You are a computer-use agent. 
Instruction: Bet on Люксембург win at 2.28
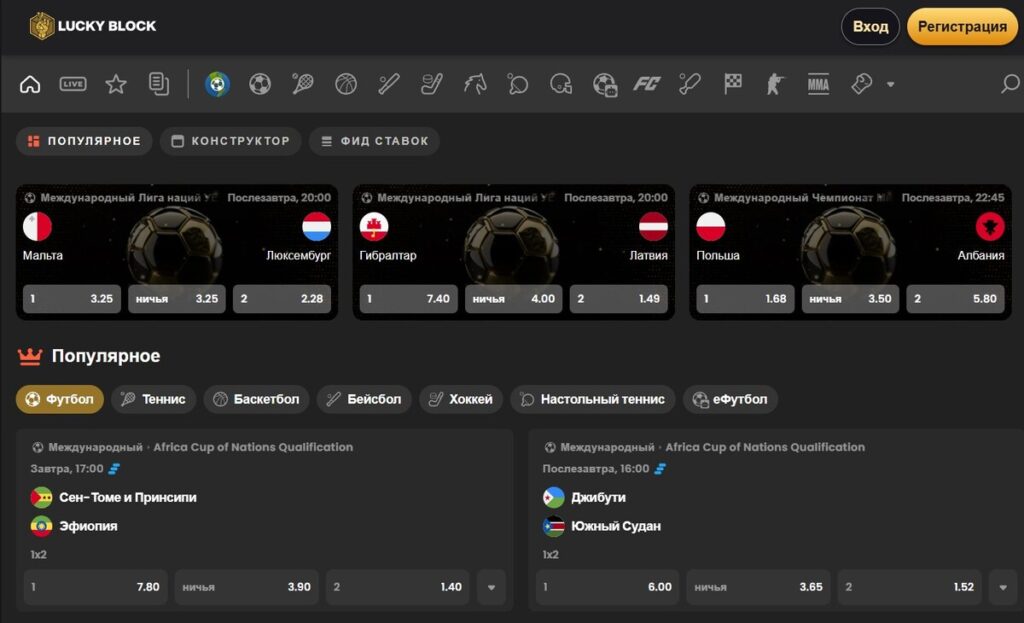pos(282,299)
